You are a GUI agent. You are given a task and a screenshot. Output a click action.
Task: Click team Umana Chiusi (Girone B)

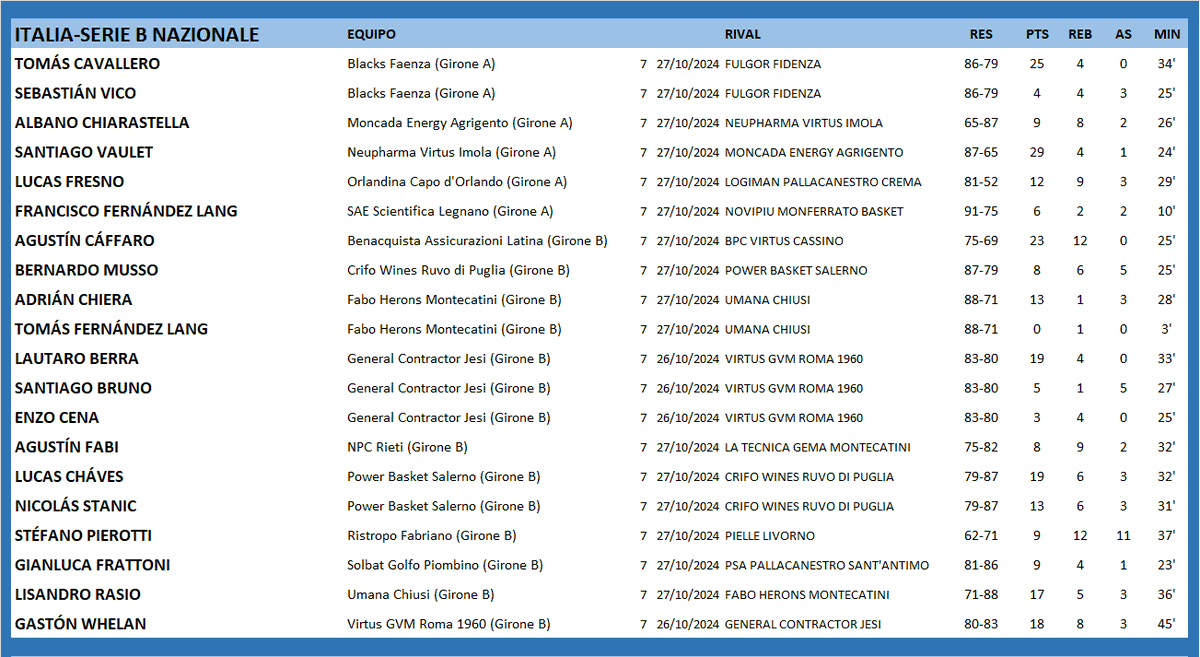coord(420,595)
